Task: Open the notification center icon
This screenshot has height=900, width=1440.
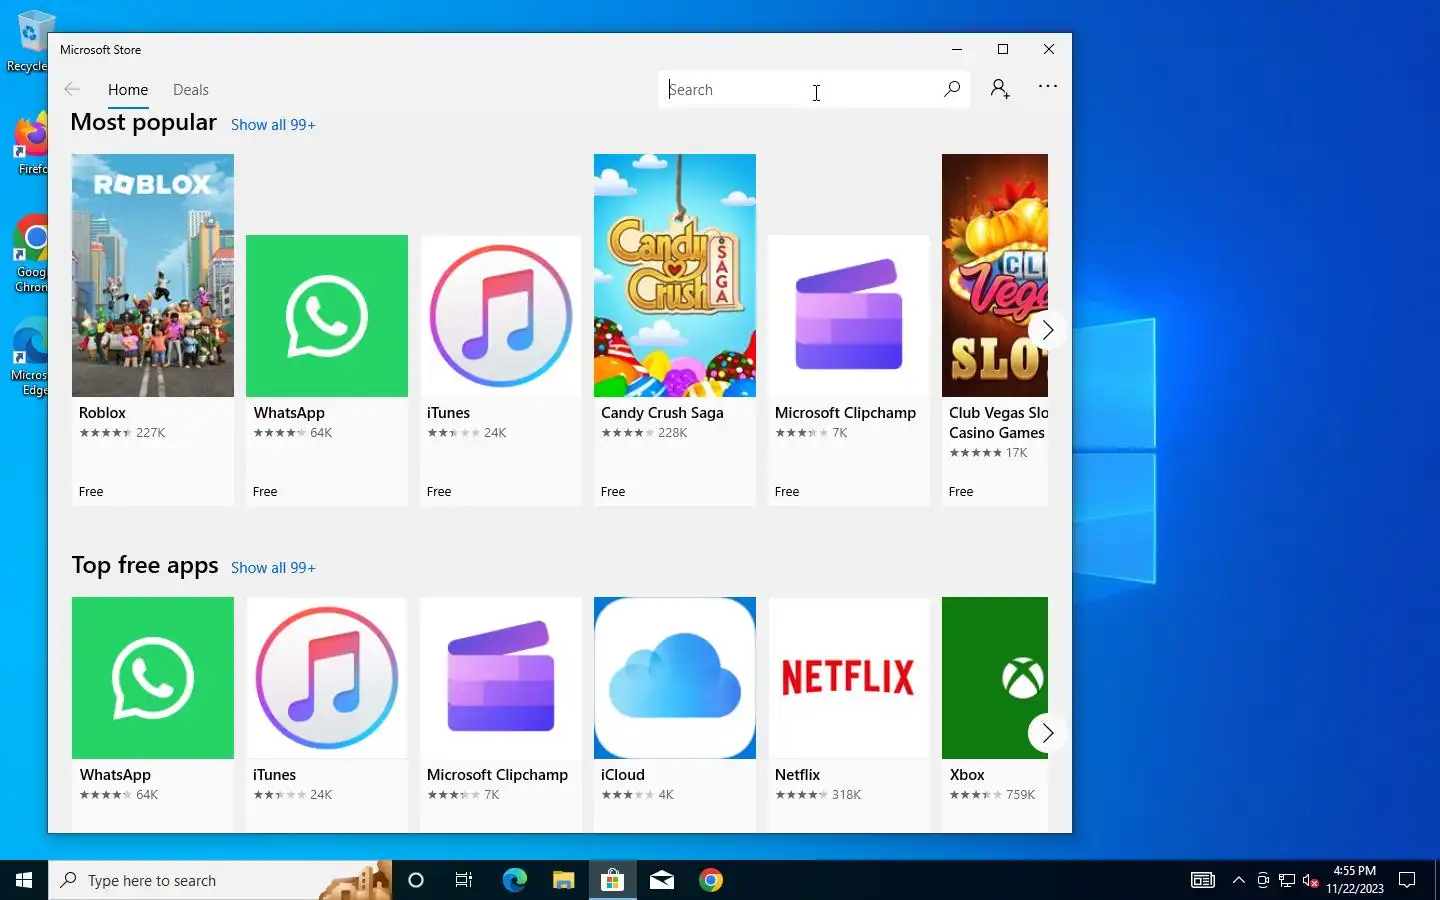Action: coord(1407,880)
